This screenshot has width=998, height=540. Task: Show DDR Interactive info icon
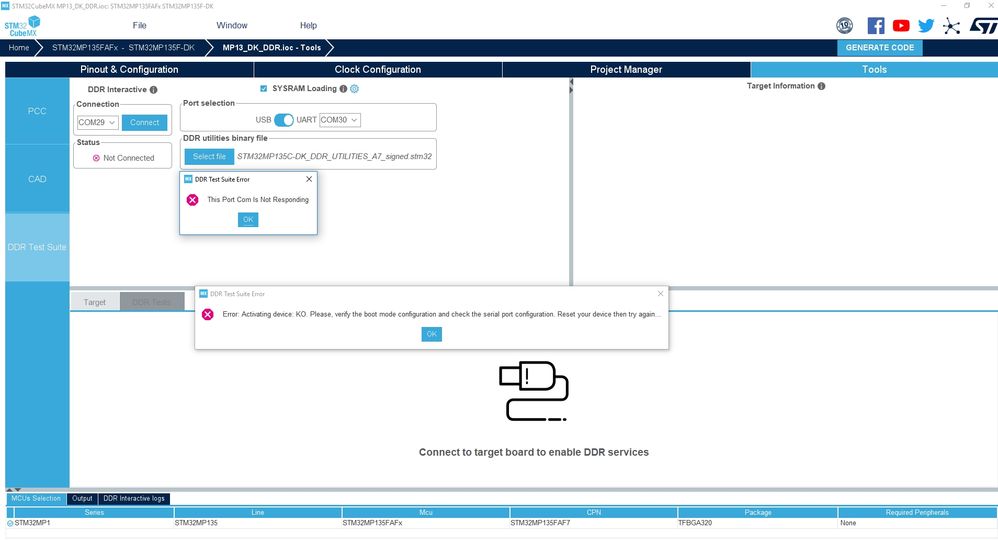pyautogui.click(x=153, y=90)
